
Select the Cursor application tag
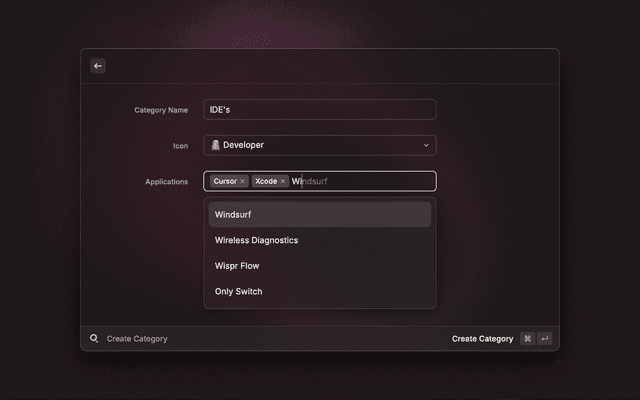(225, 181)
